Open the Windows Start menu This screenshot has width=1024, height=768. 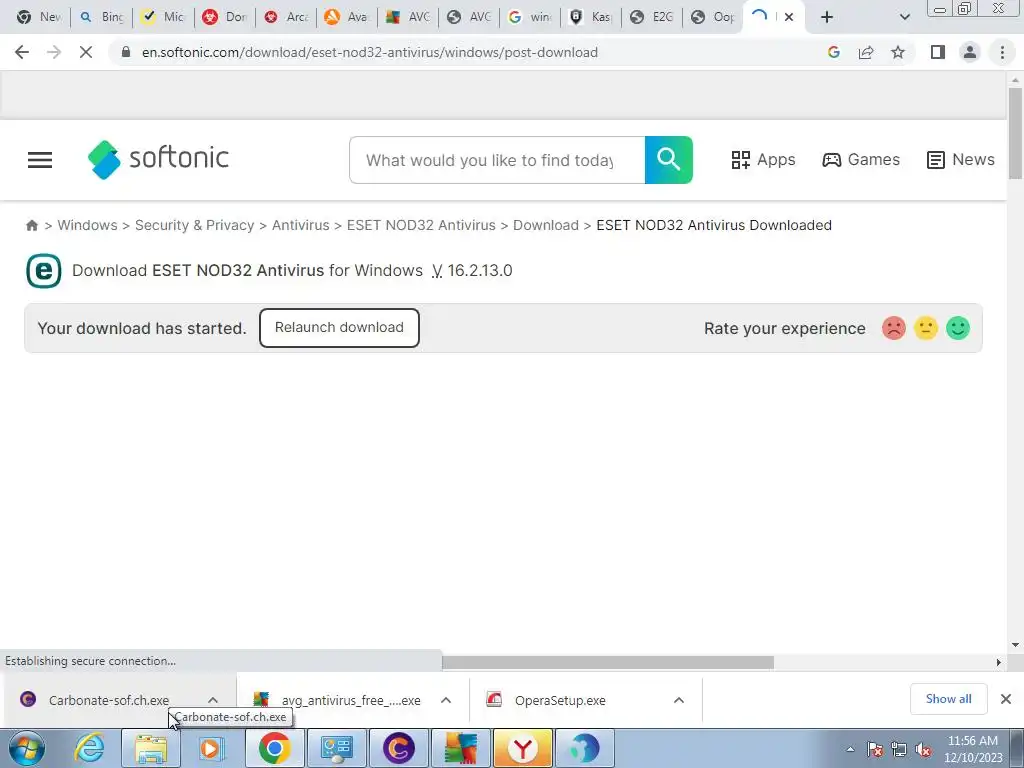pos(26,748)
